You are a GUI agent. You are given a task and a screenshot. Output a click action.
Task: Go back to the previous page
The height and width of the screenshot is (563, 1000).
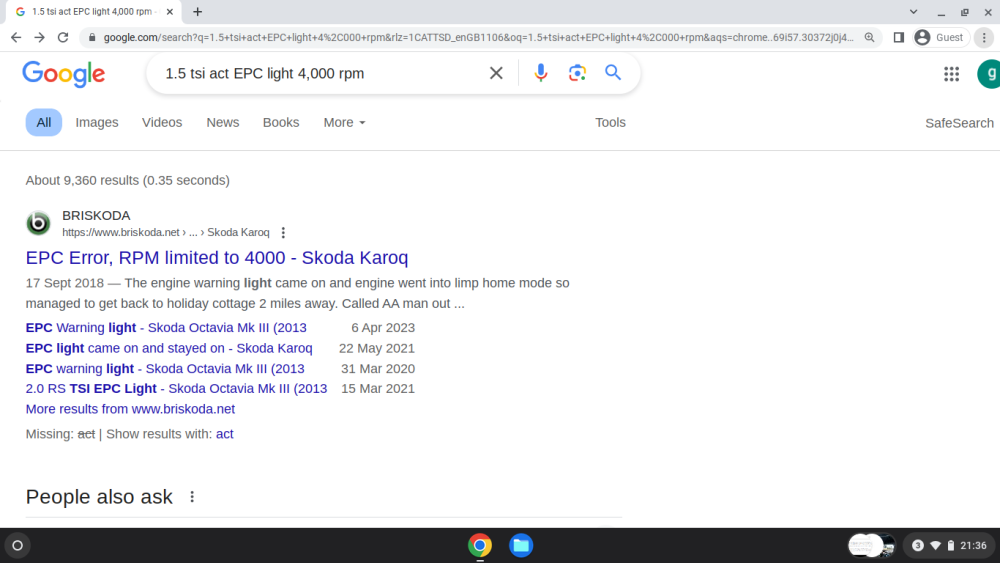click(16, 38)
